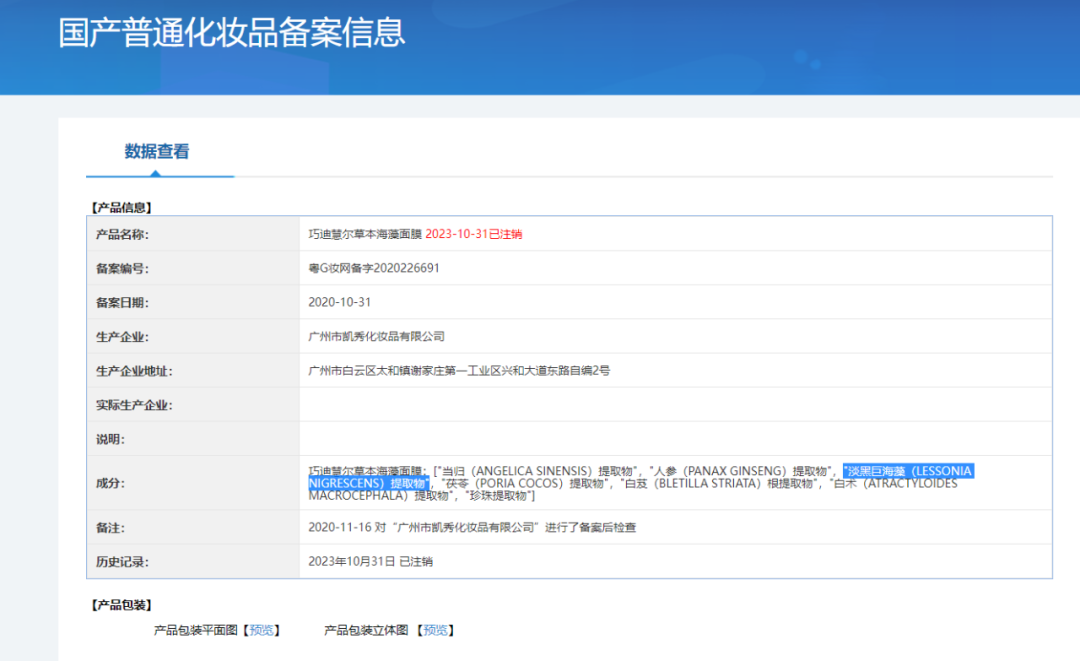Click the 备案编号 field label

tap(122, 269)
